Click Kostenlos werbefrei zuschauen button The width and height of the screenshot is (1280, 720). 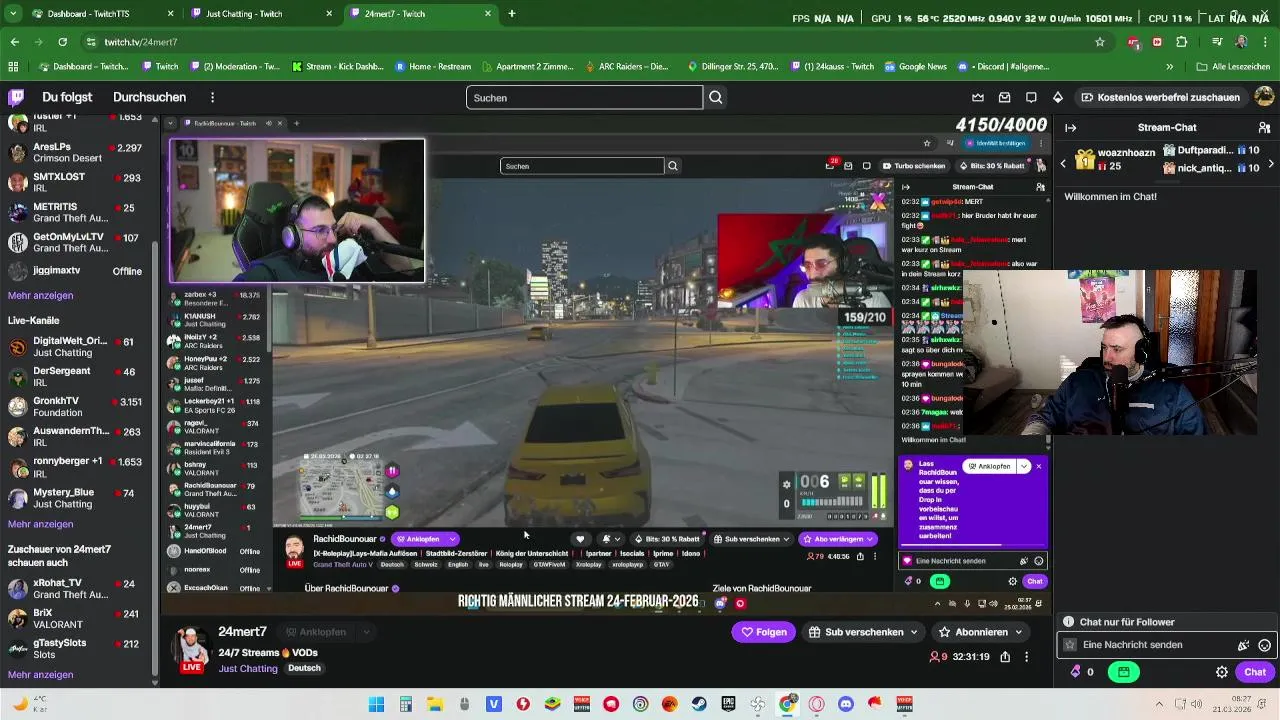1160,97
